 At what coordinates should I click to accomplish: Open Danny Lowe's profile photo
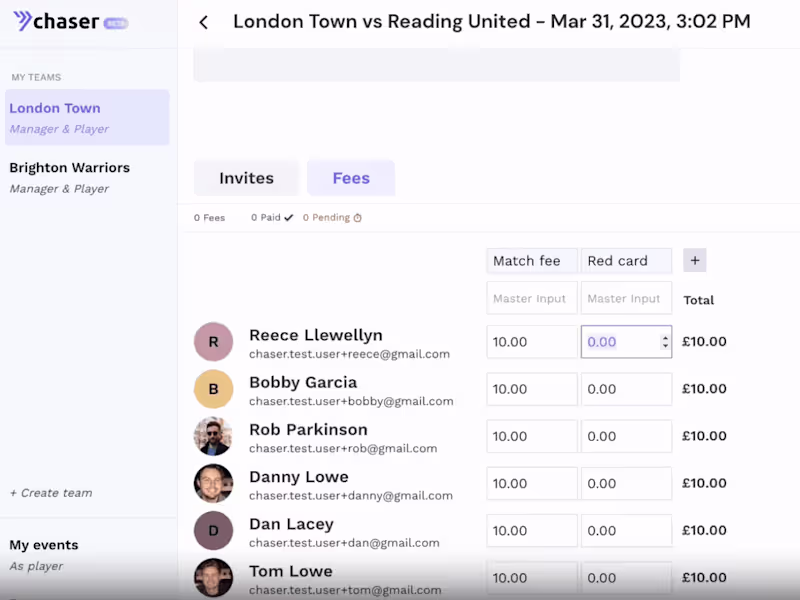213,483
